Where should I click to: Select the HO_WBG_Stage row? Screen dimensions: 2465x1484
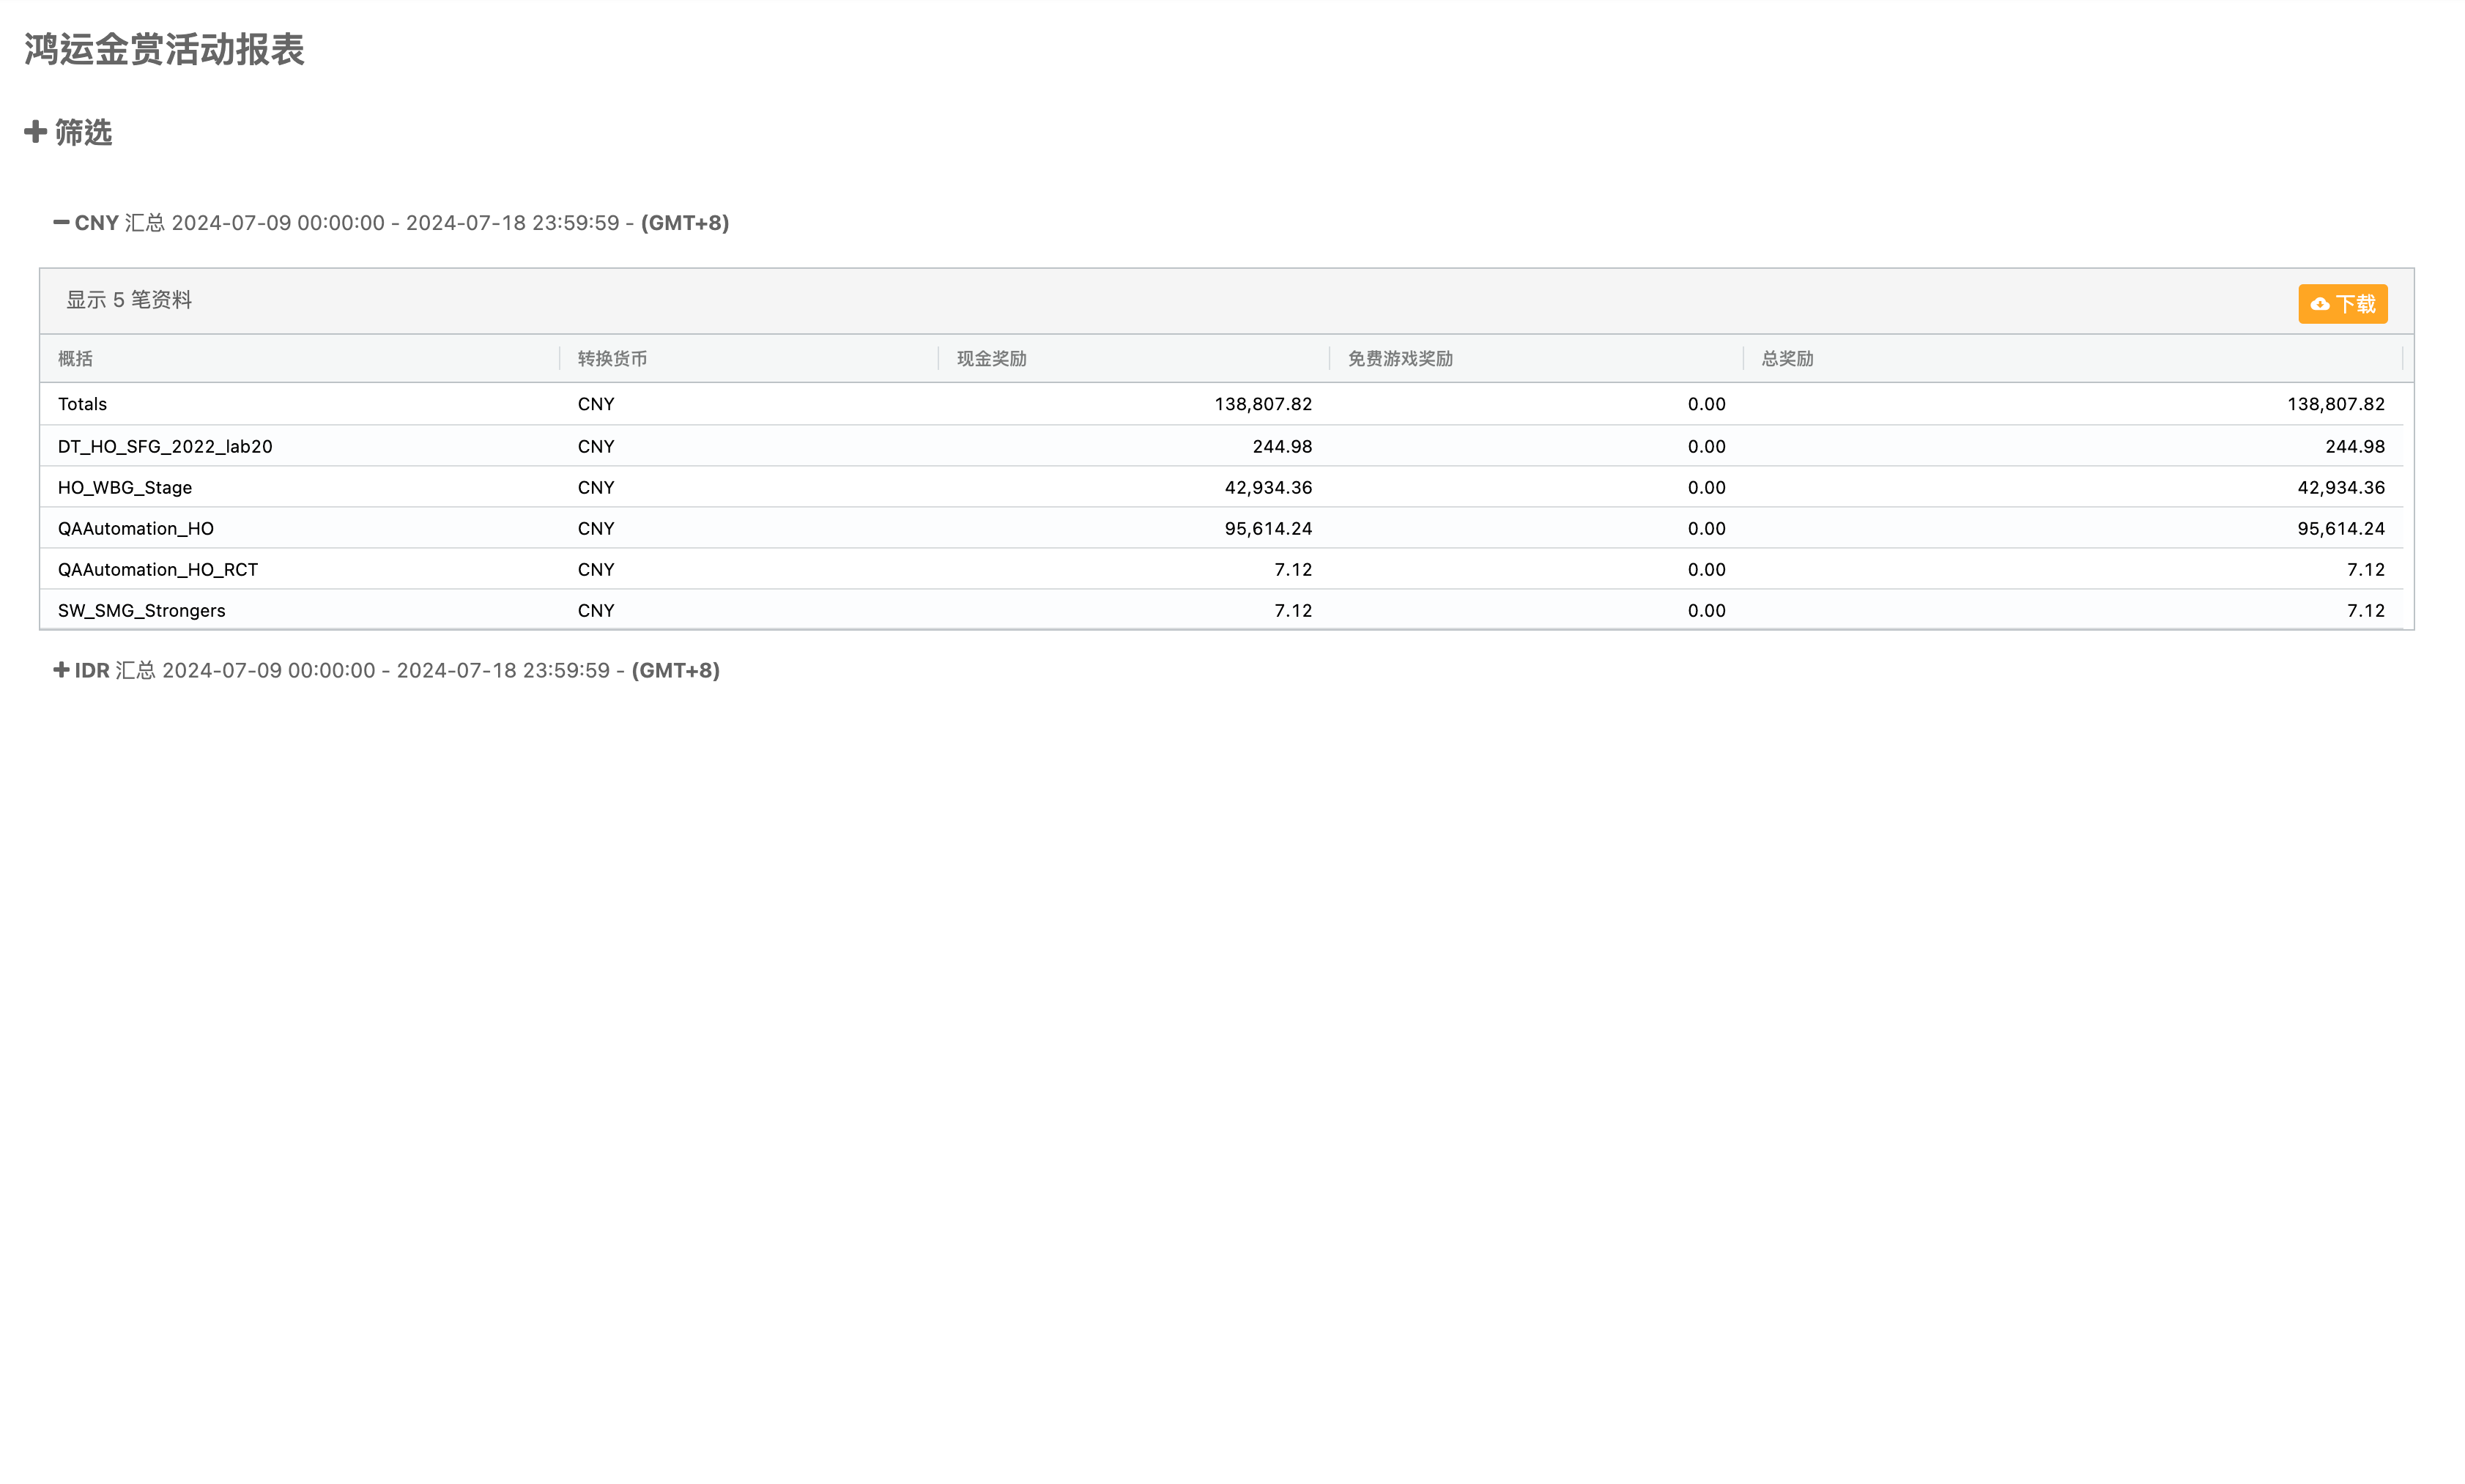click(125, 488)
